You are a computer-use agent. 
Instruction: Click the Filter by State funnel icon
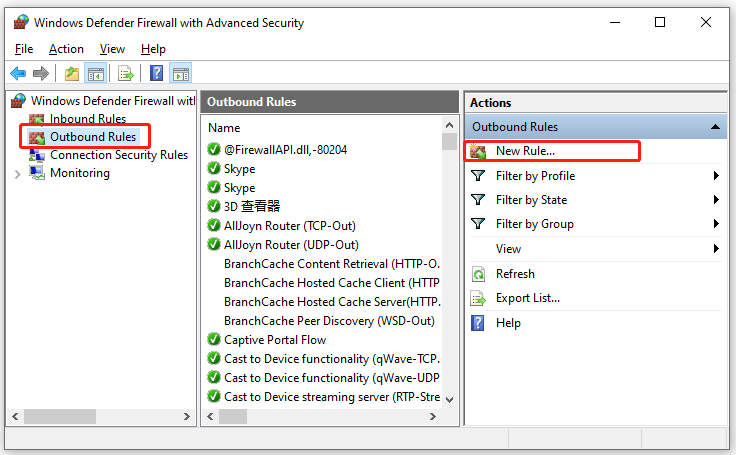coord(478,200)
